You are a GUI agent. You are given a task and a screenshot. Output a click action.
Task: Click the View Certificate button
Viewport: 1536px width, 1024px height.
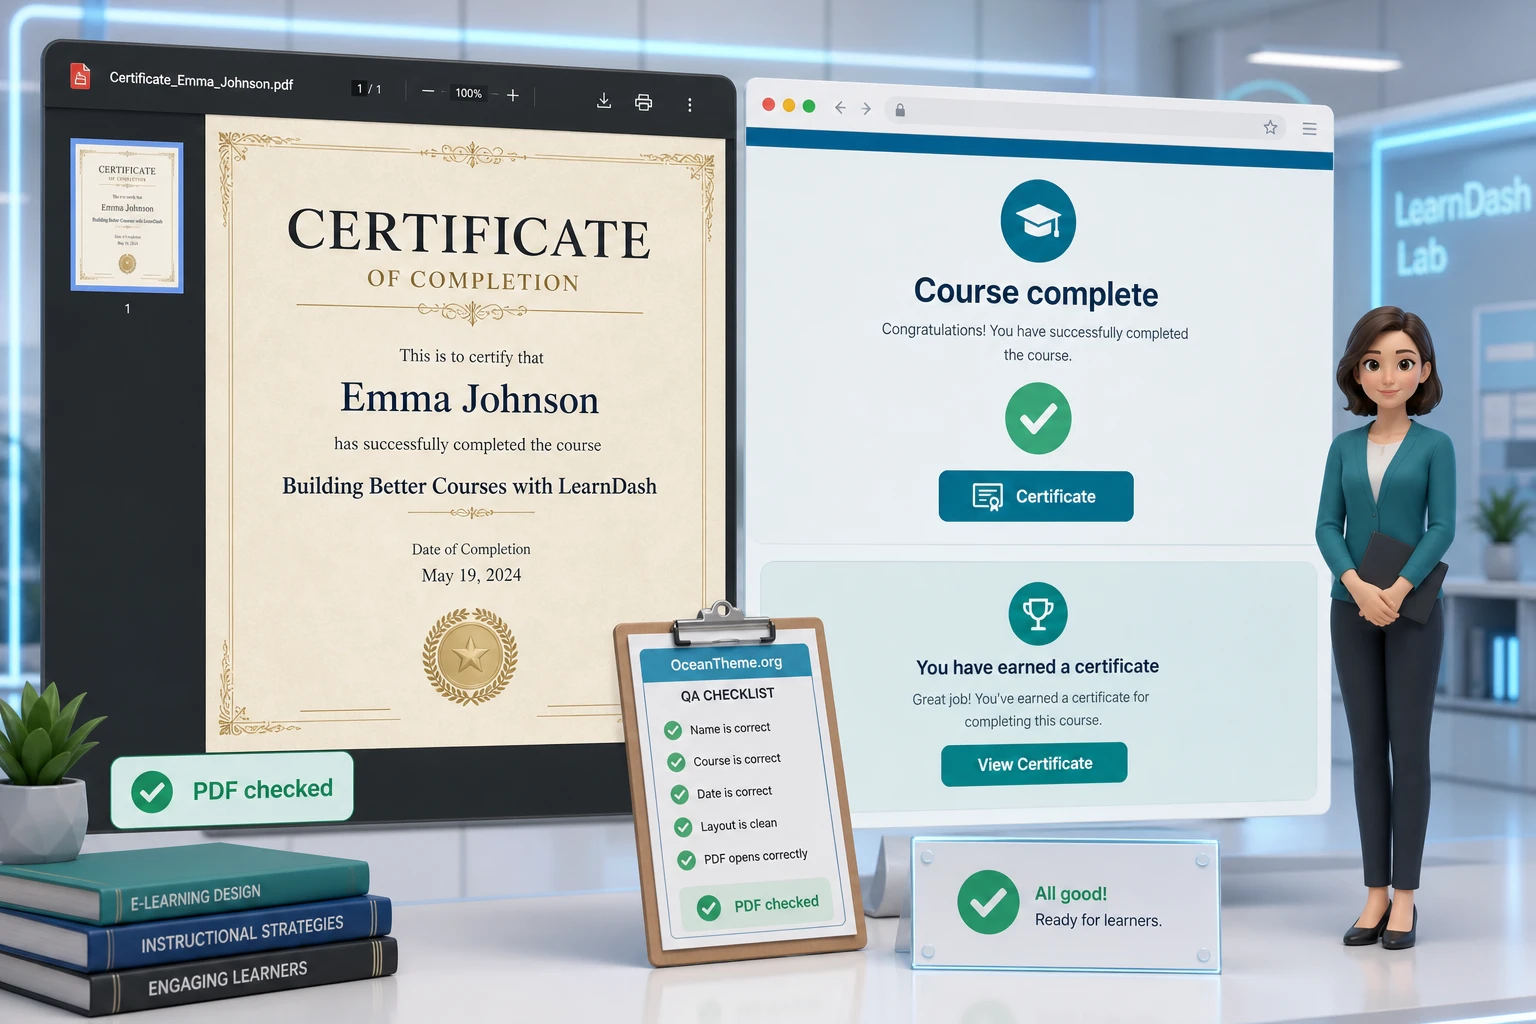1034,764
